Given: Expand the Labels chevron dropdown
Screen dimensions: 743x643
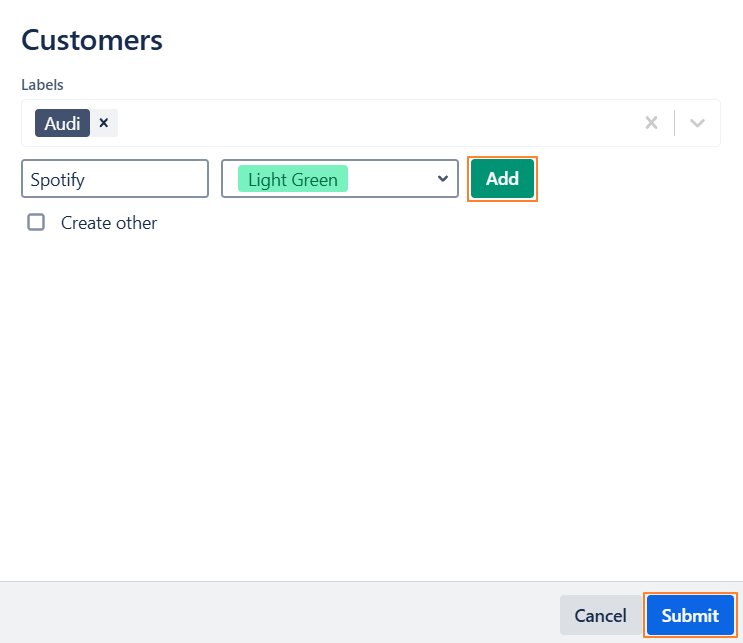Looking at the screenshot, I should [698, 123].
